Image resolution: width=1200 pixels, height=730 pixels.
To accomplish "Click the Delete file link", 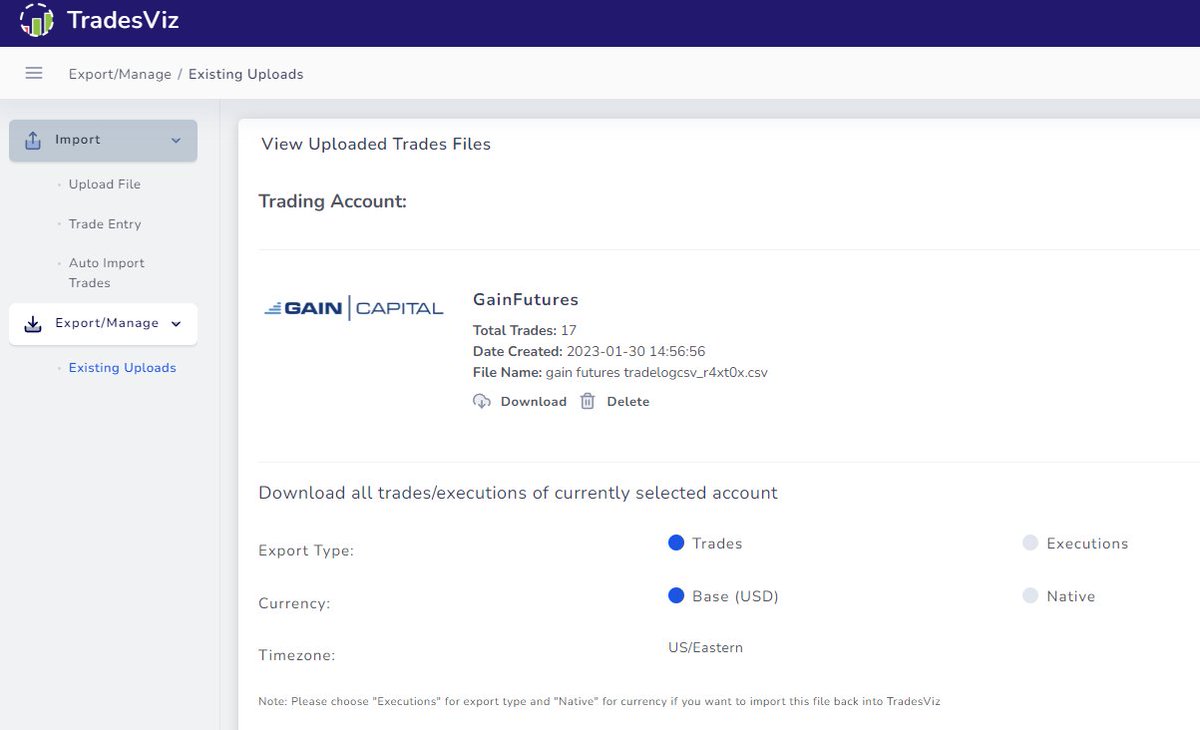I will point(628,401).
